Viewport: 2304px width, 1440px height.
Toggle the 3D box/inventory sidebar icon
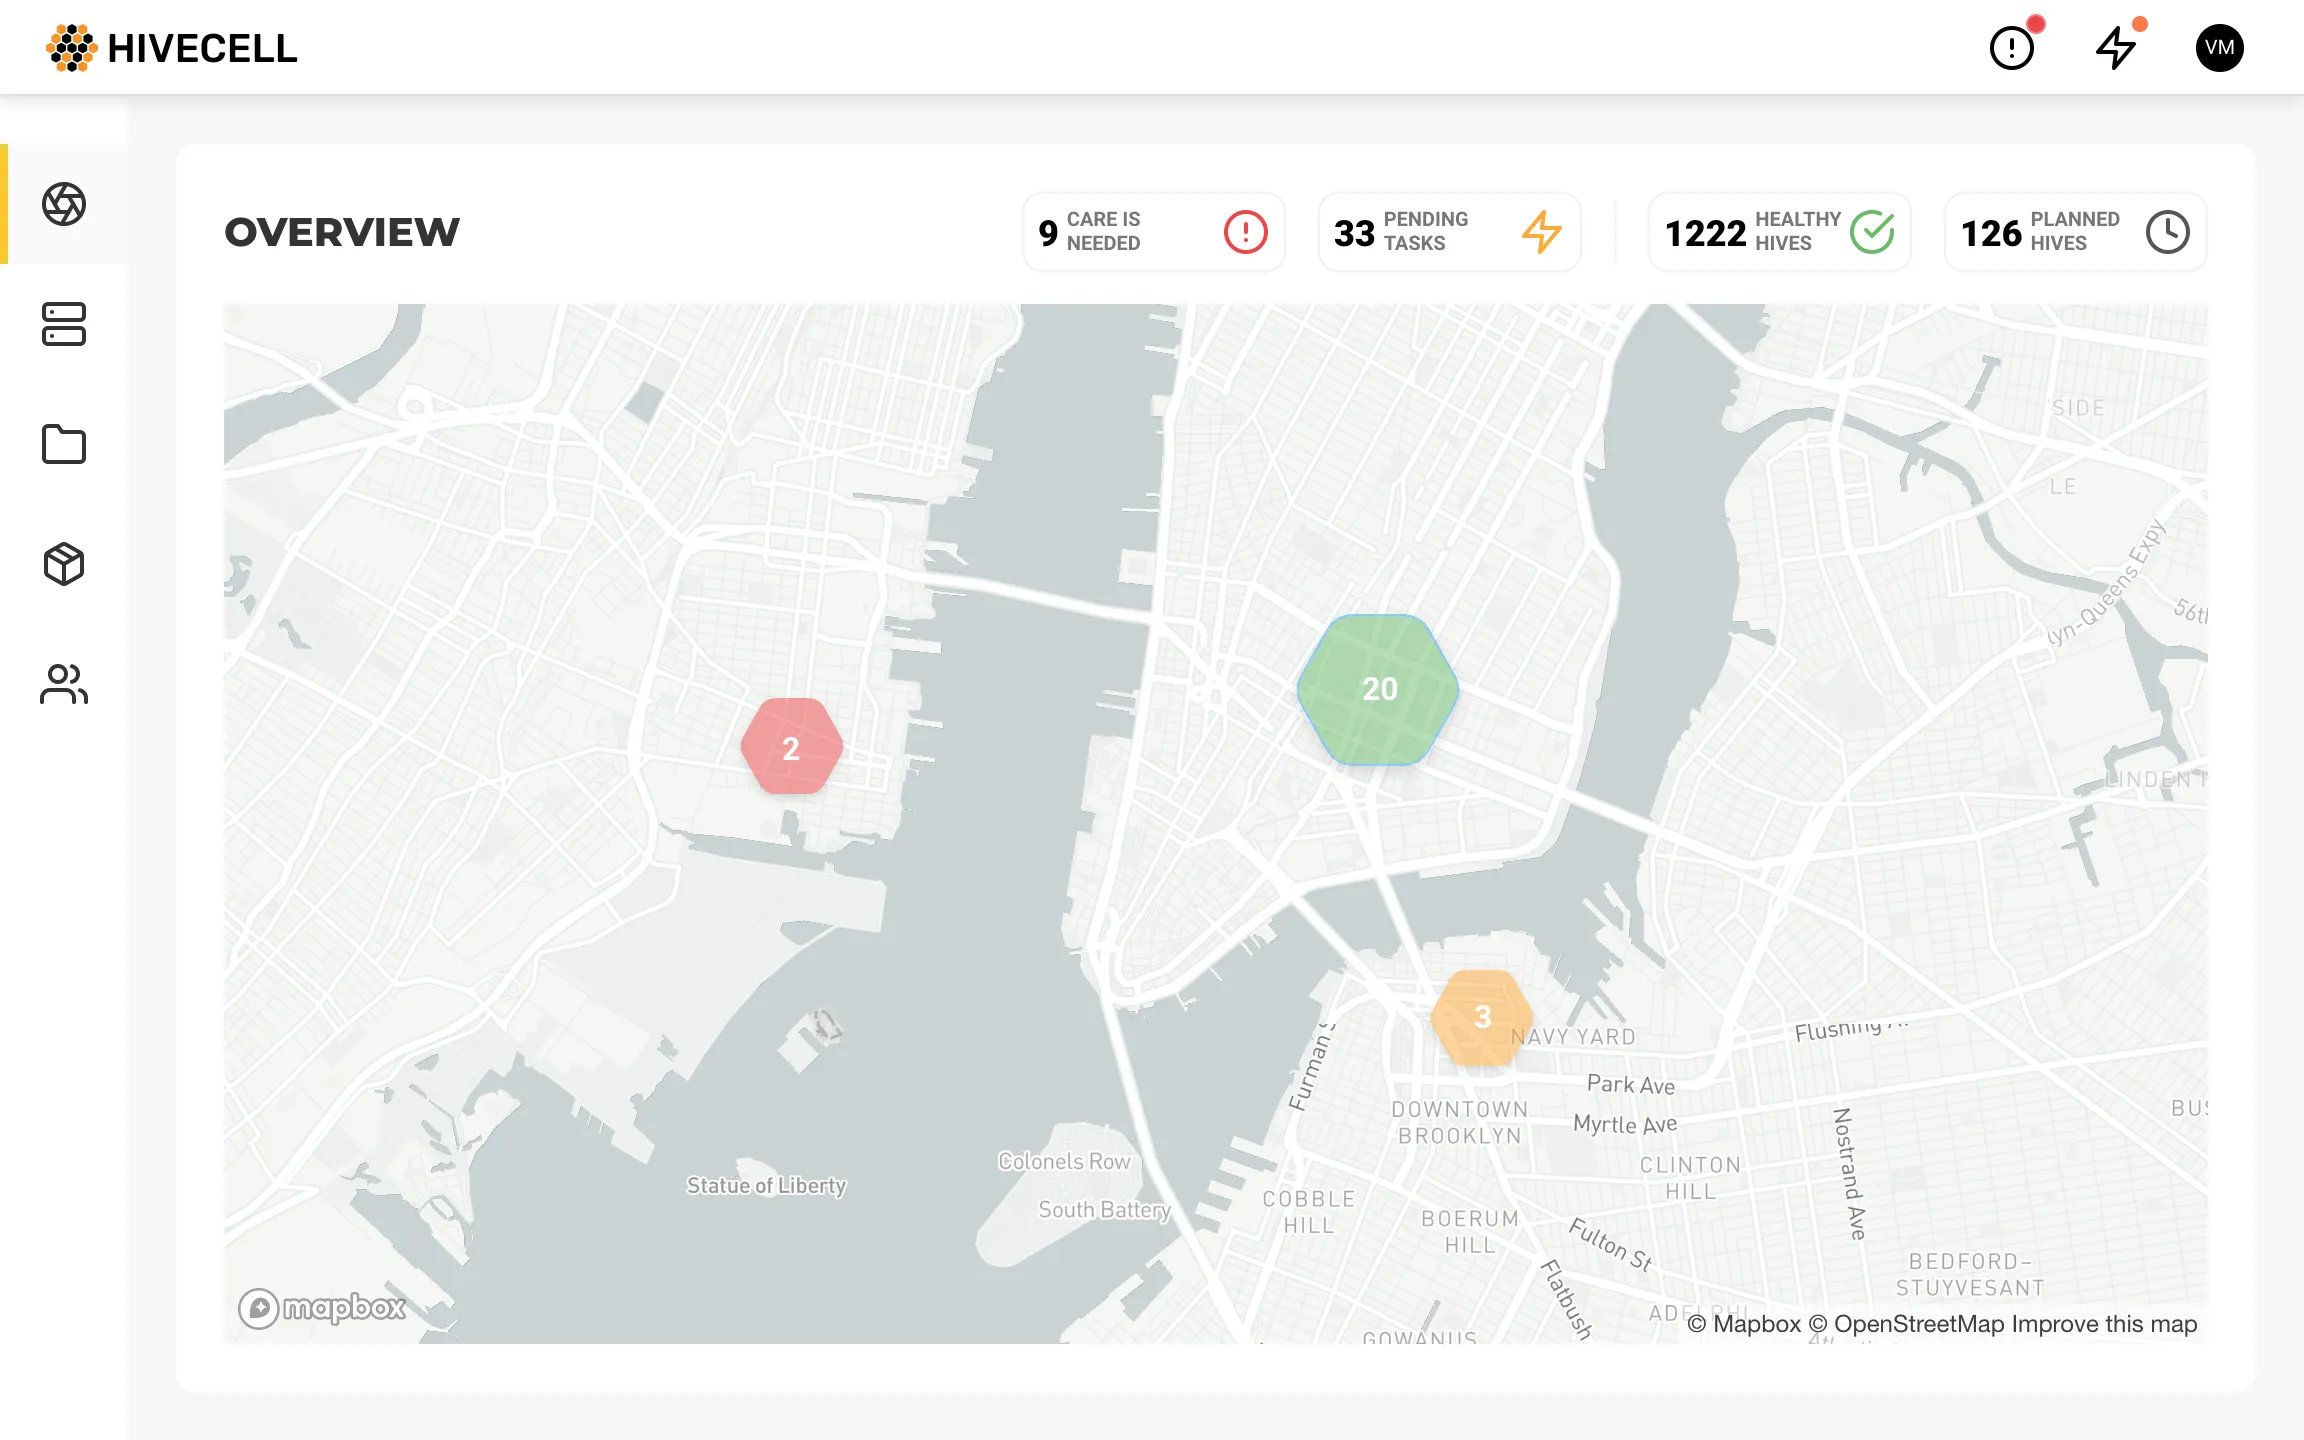click(x=63, y=562)
